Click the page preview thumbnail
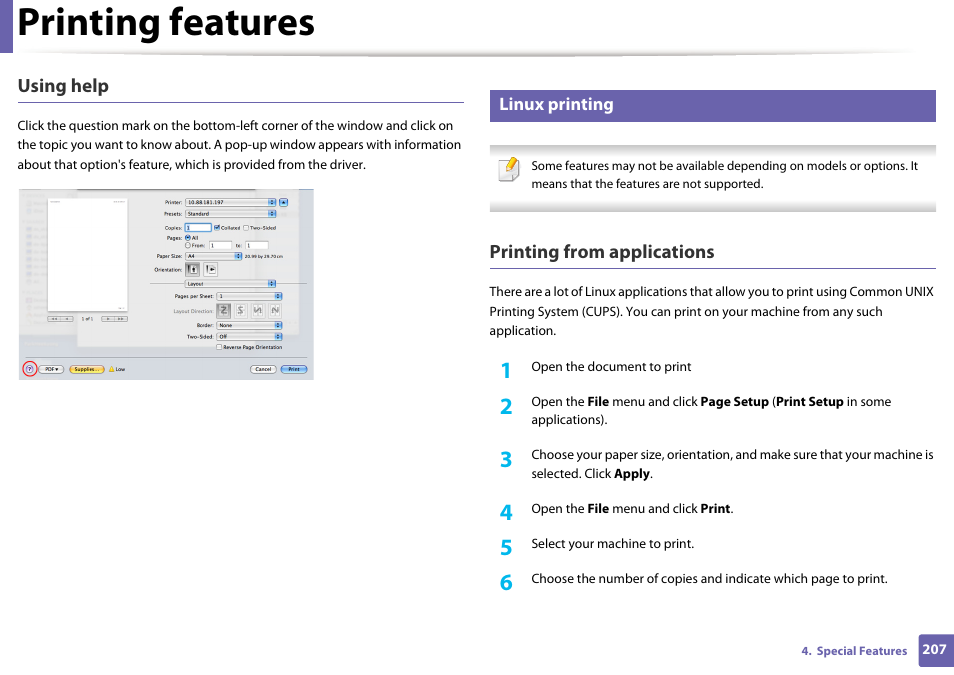 point(88,255)
